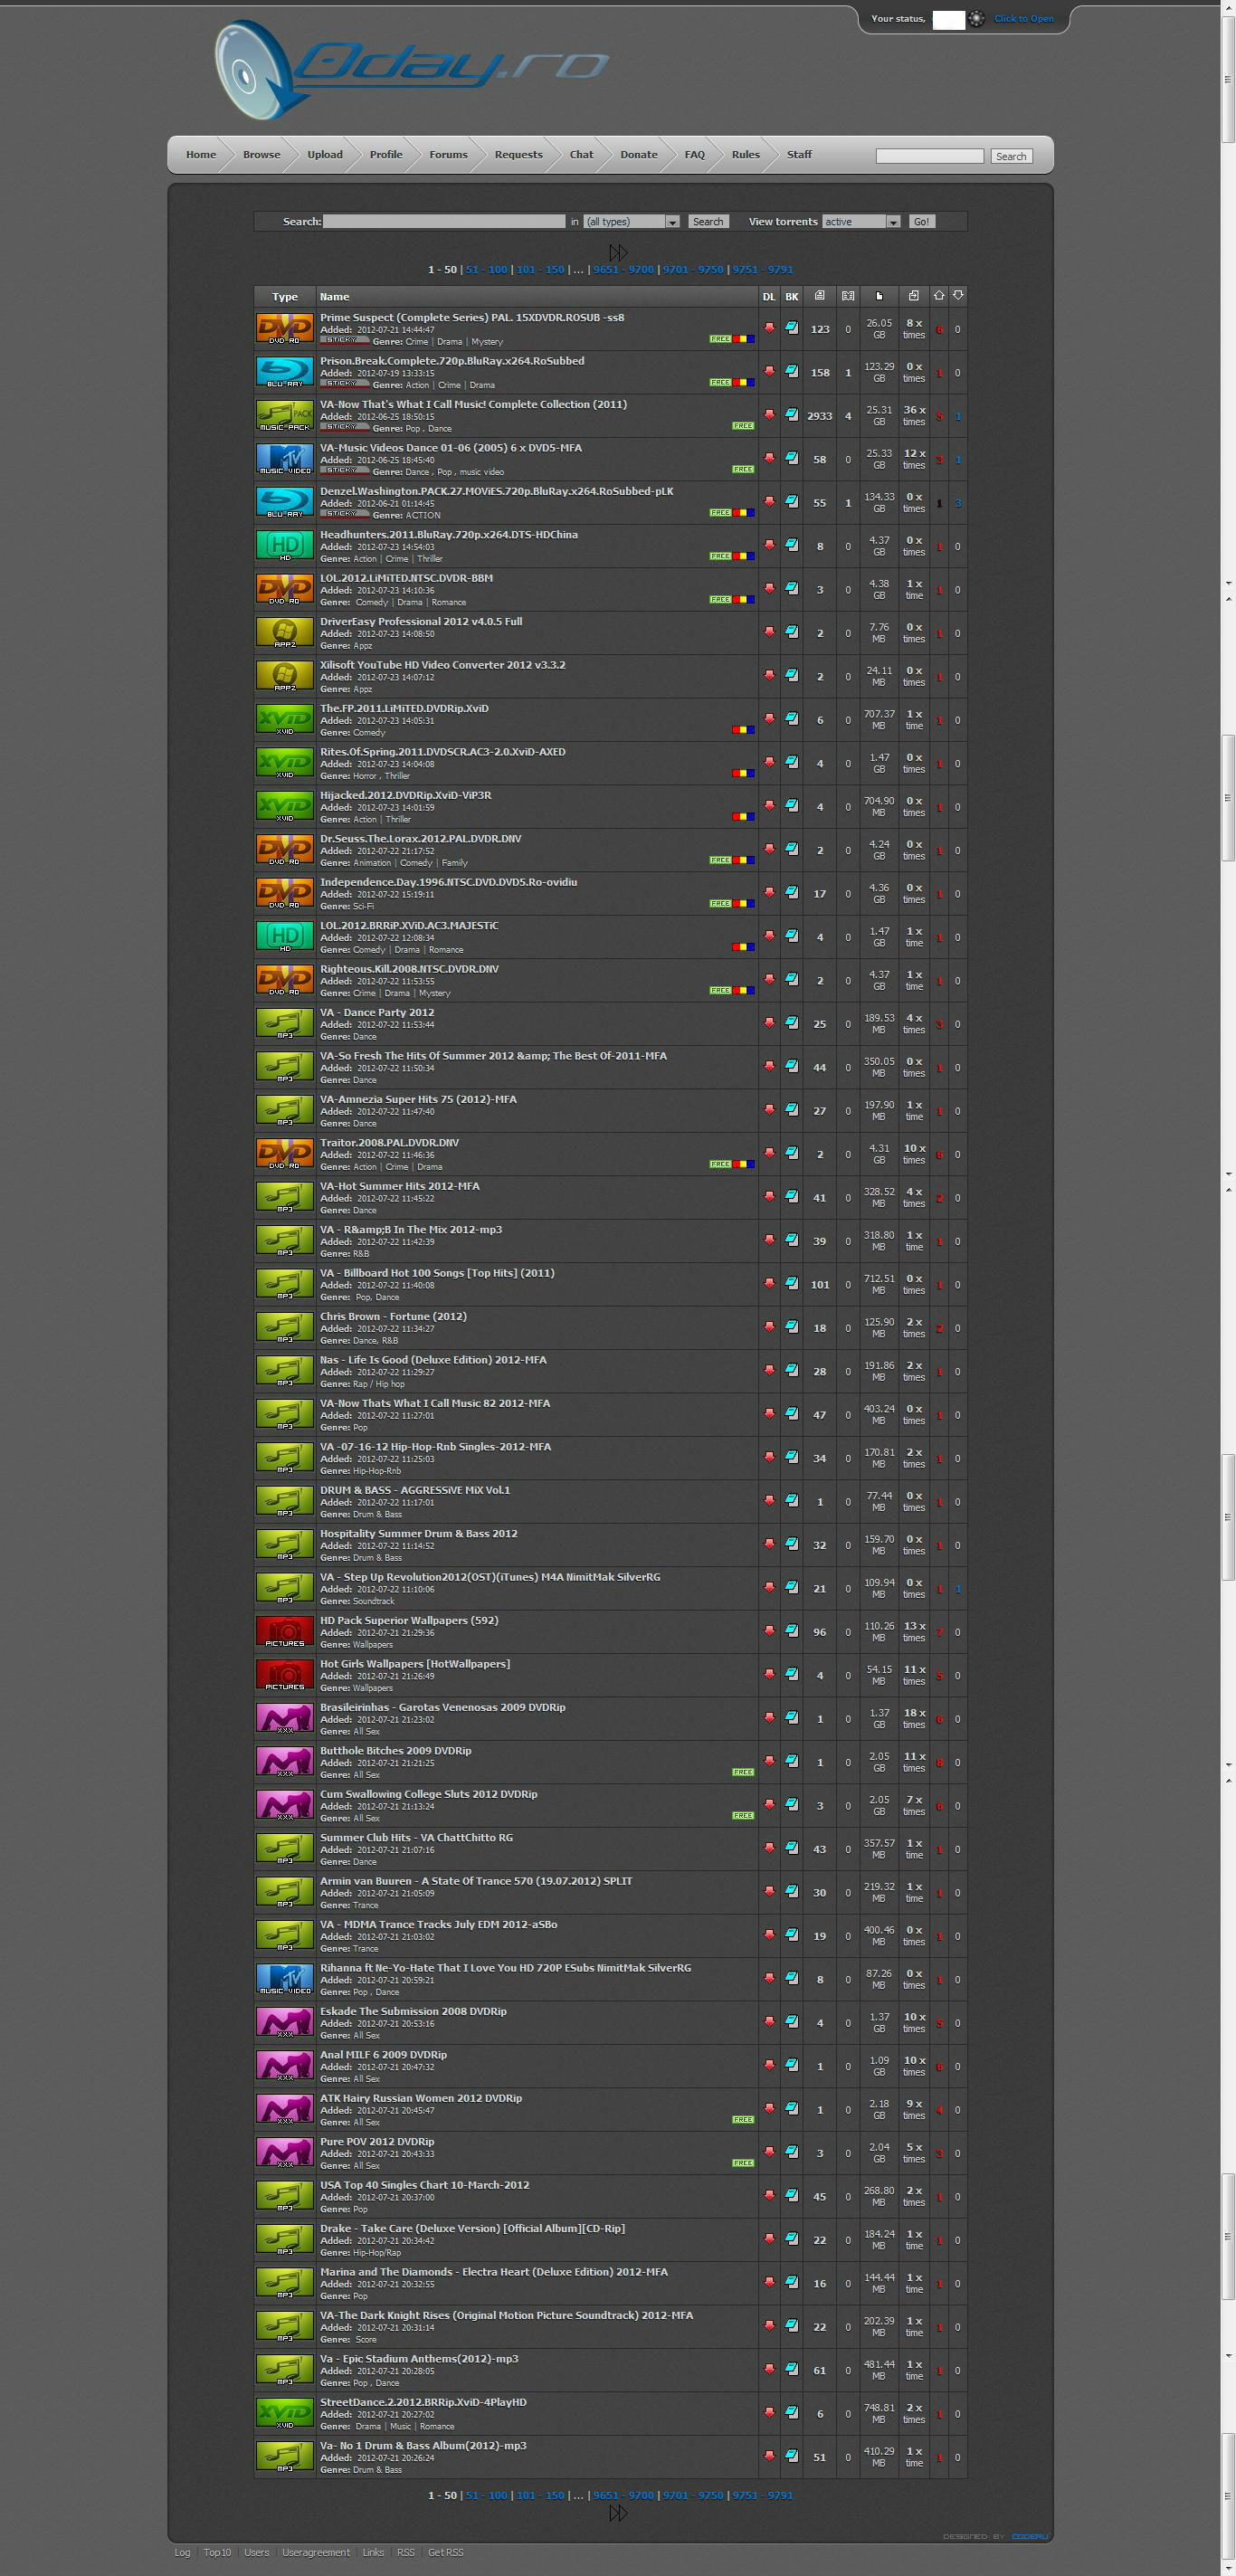
Task: Click the Get RSS footer link
Action: [446, 2552]
